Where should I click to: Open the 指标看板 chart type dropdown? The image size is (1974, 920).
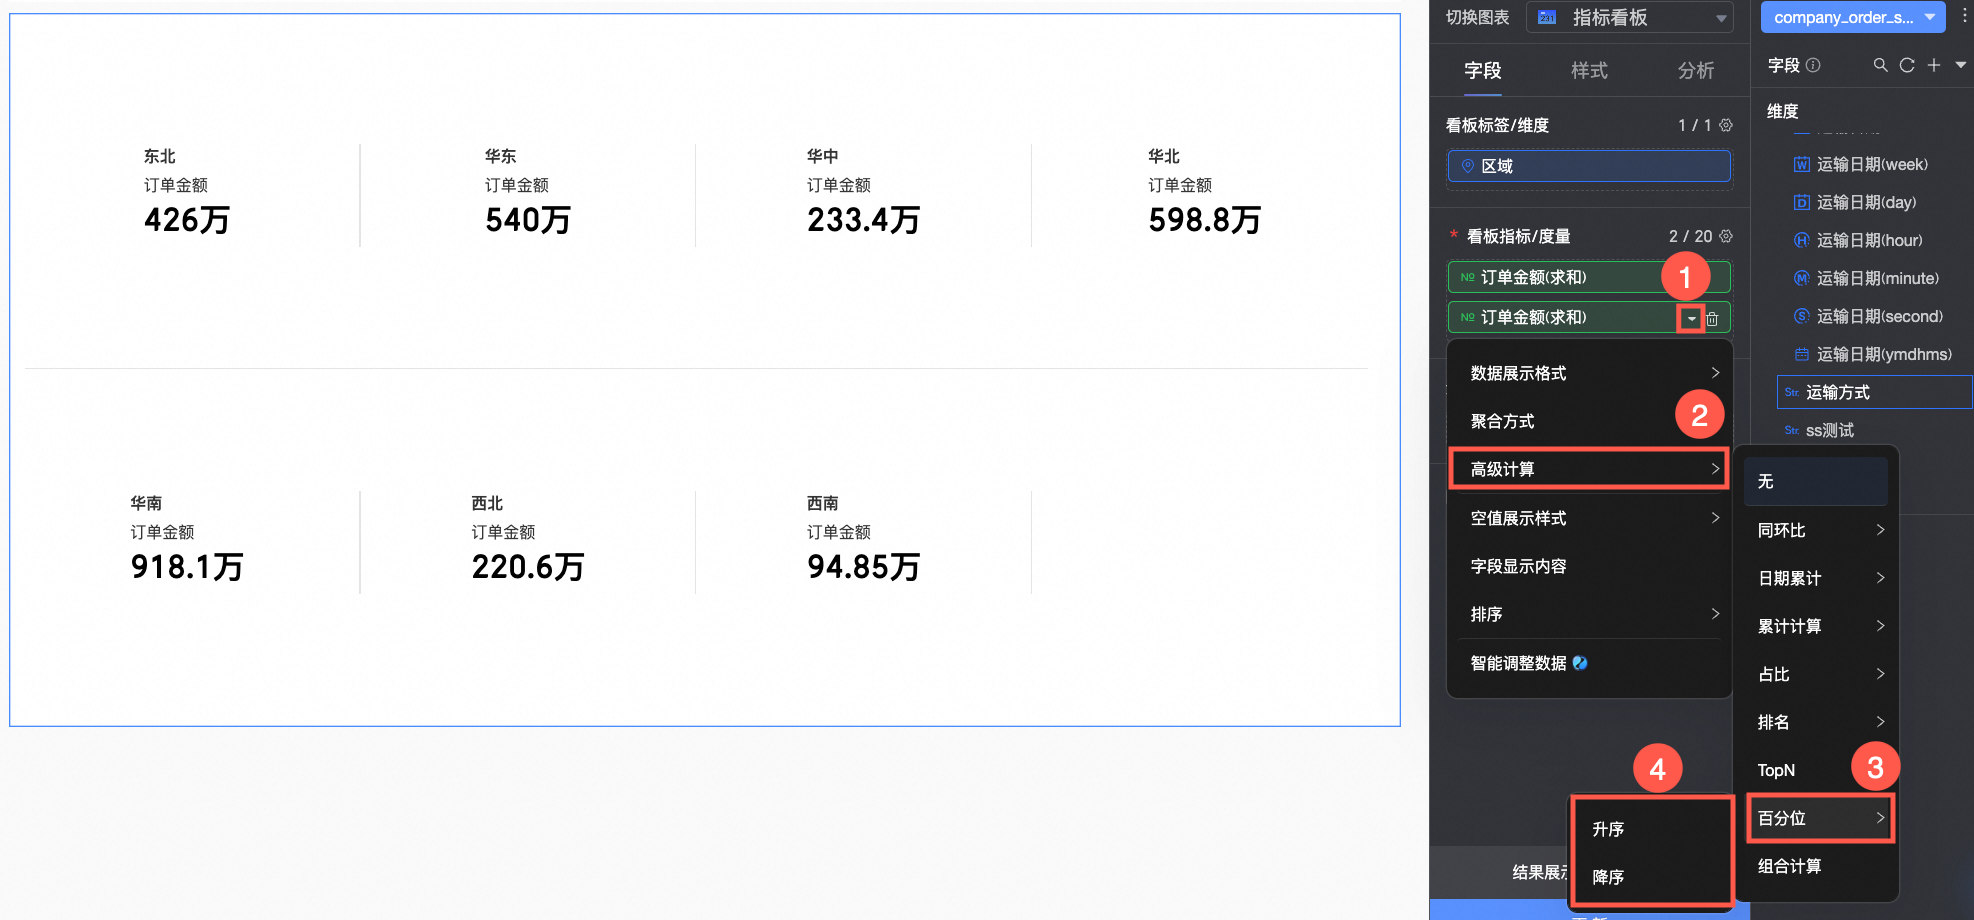click(x=1630, y=17)
